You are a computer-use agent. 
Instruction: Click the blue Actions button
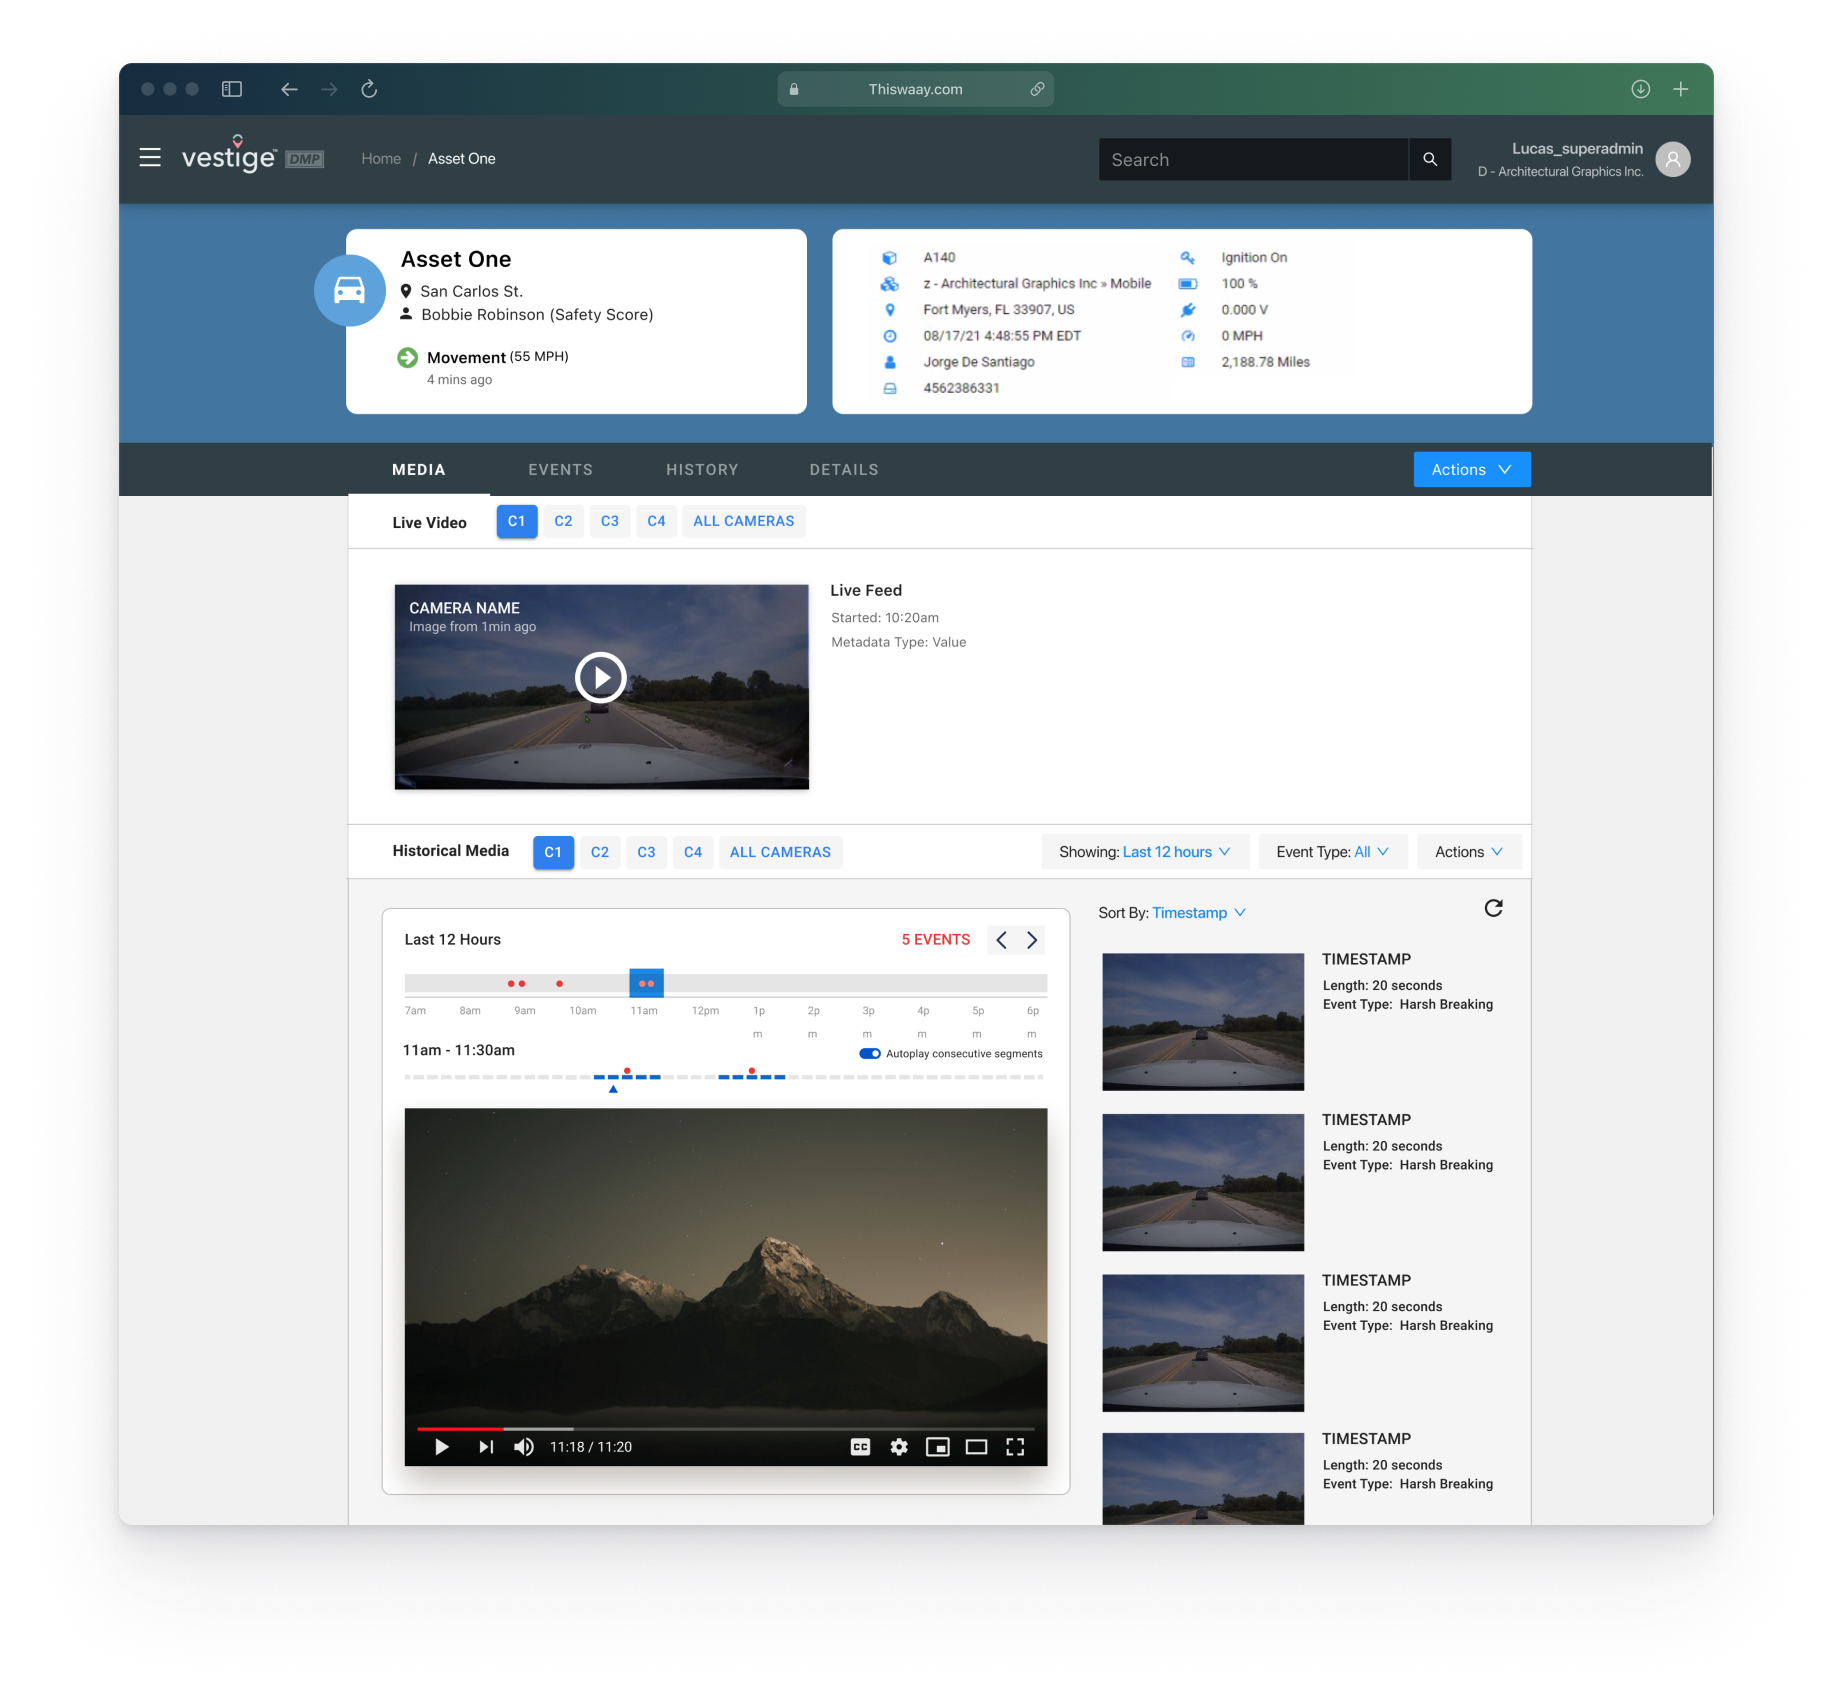click(1471, 470)
